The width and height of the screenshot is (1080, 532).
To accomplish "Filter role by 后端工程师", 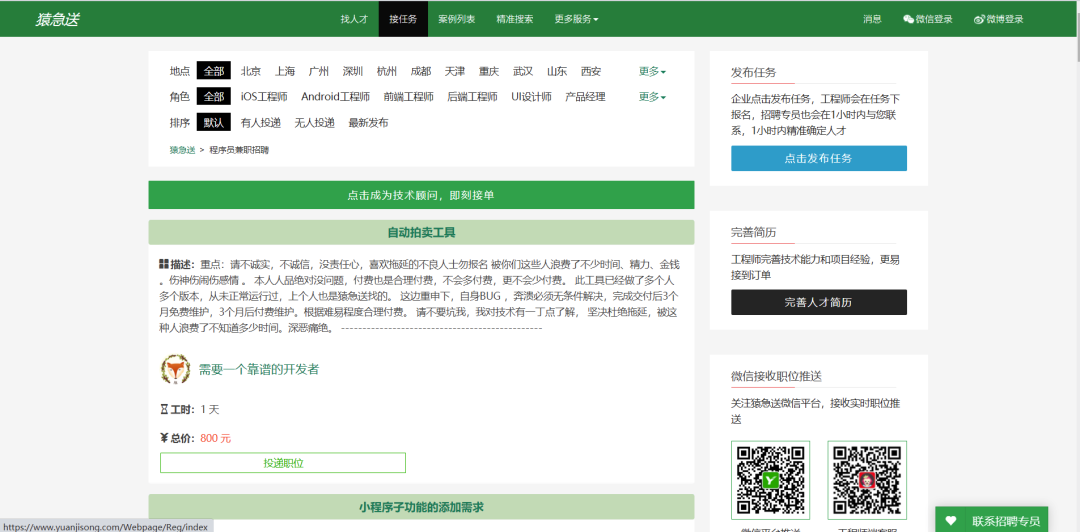I will (x=472, y=96).
